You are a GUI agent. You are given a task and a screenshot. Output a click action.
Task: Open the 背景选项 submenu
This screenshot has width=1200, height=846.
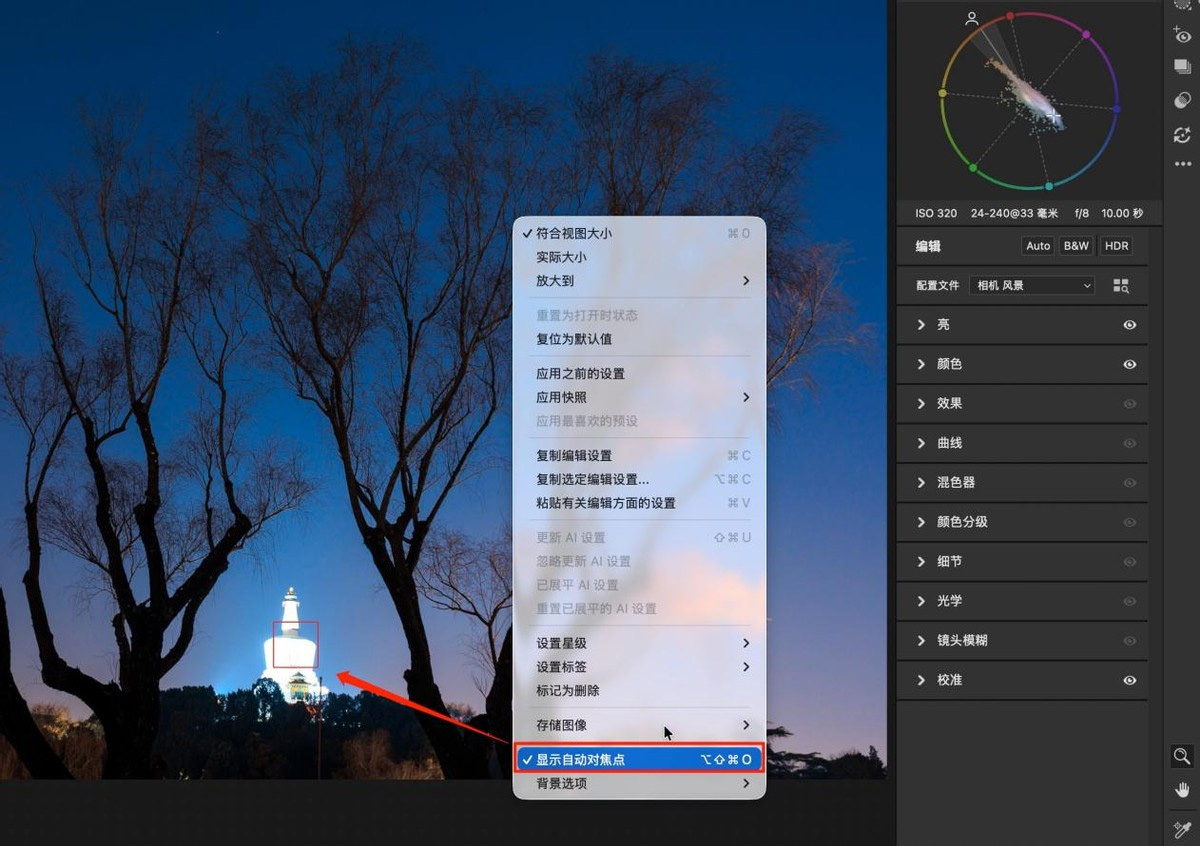point(639,783)
